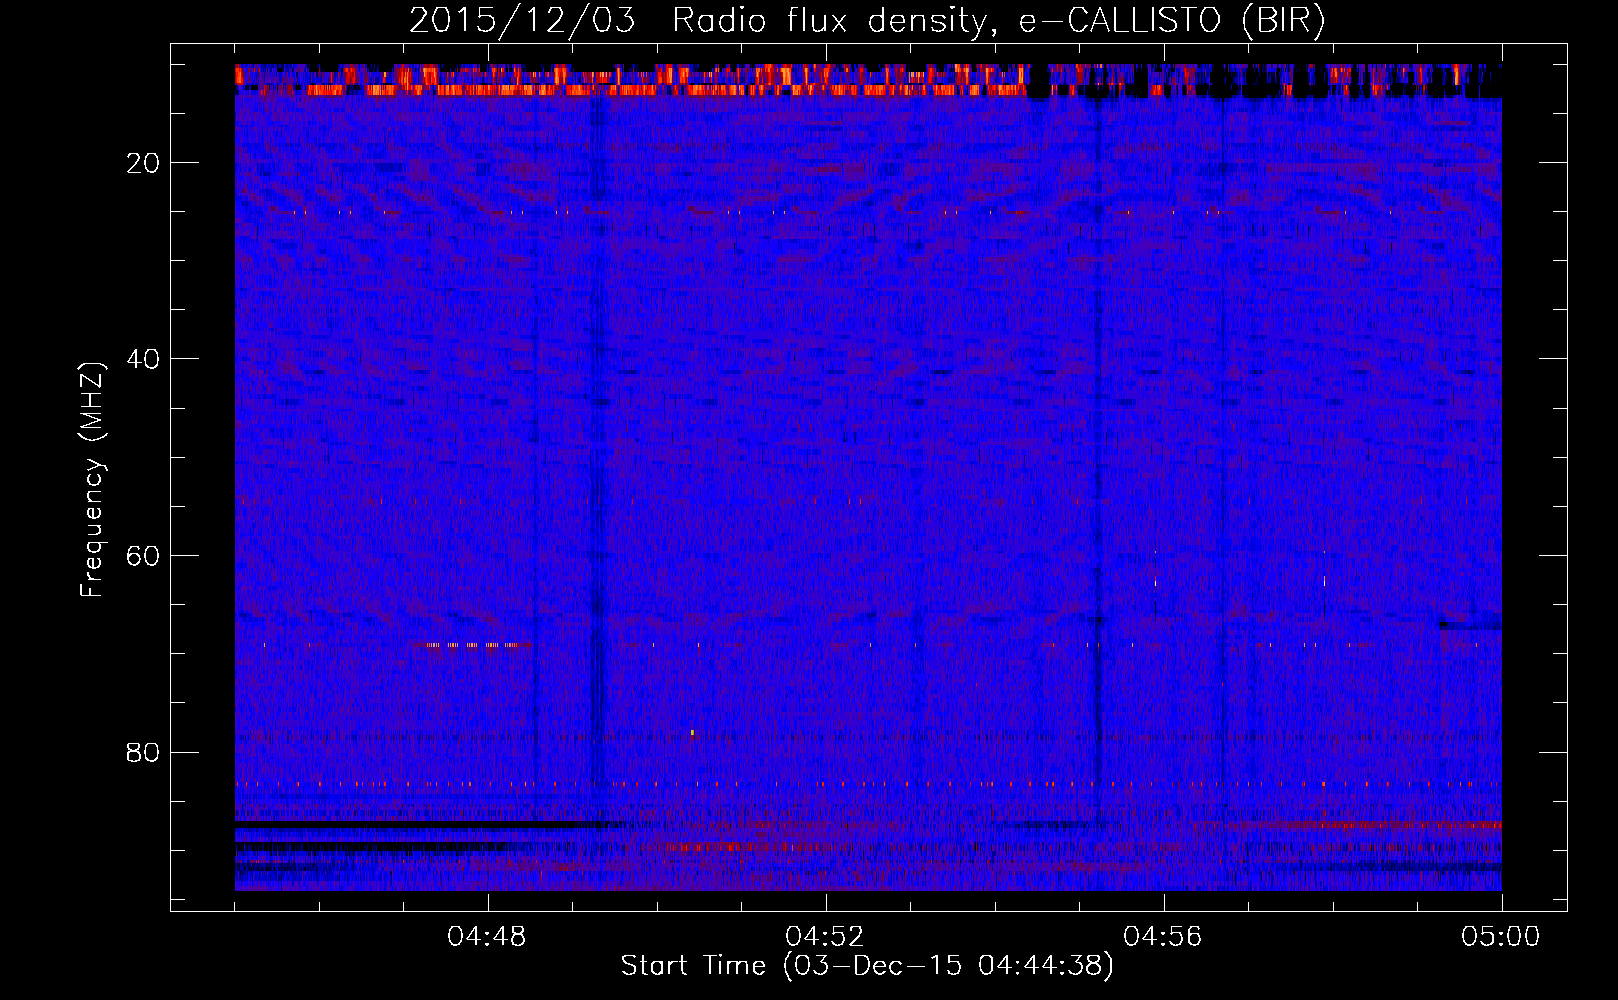Click the "Frequency (MHZ)" axis label
The image size is (1618, 1000).
pyautogui.click(x=92, y=480)
